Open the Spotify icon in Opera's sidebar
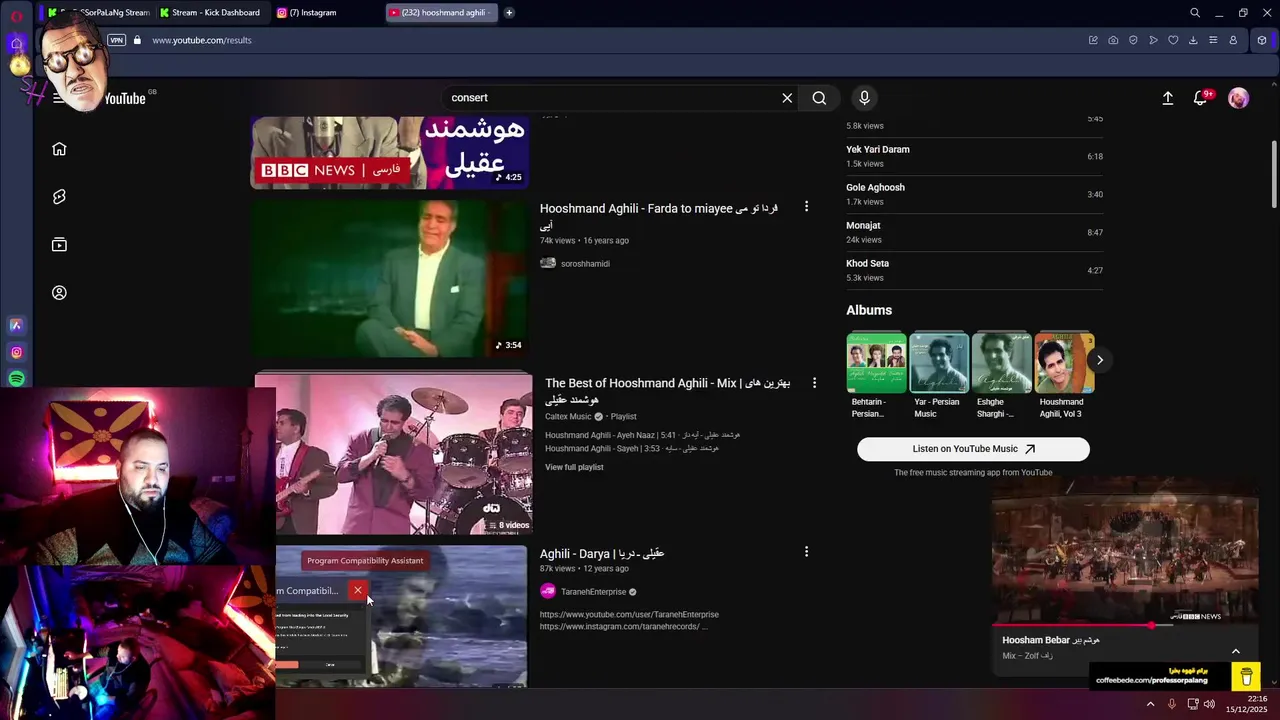The image size is (1280, 720). pos(16,379)
